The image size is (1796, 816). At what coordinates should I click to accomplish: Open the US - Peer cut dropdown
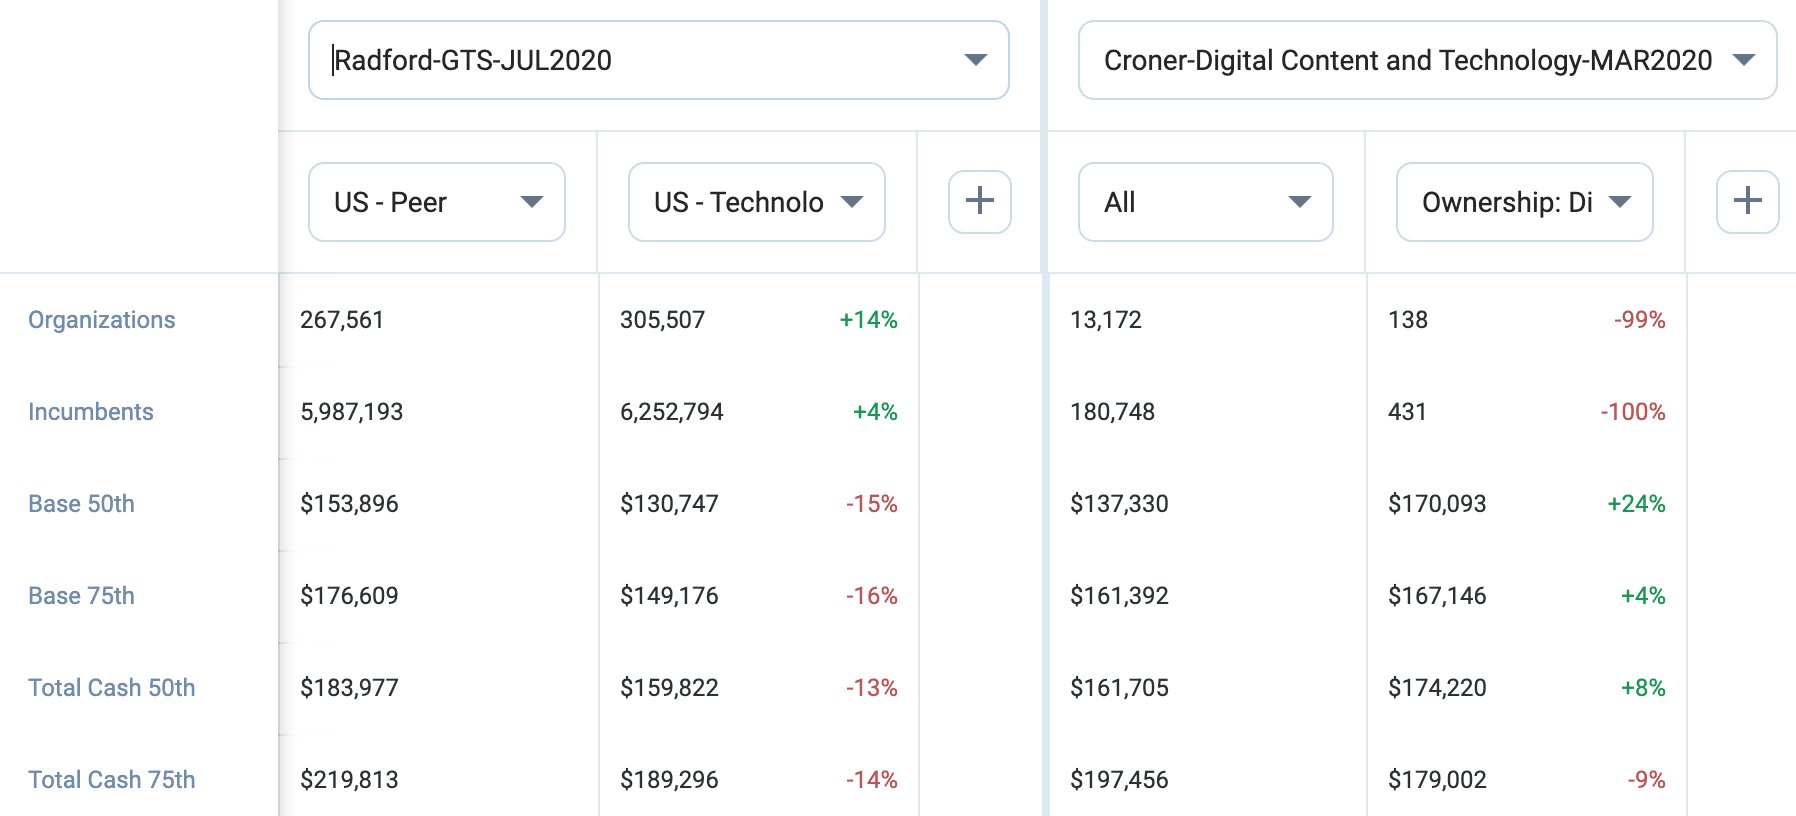click(x=437, y=202)
